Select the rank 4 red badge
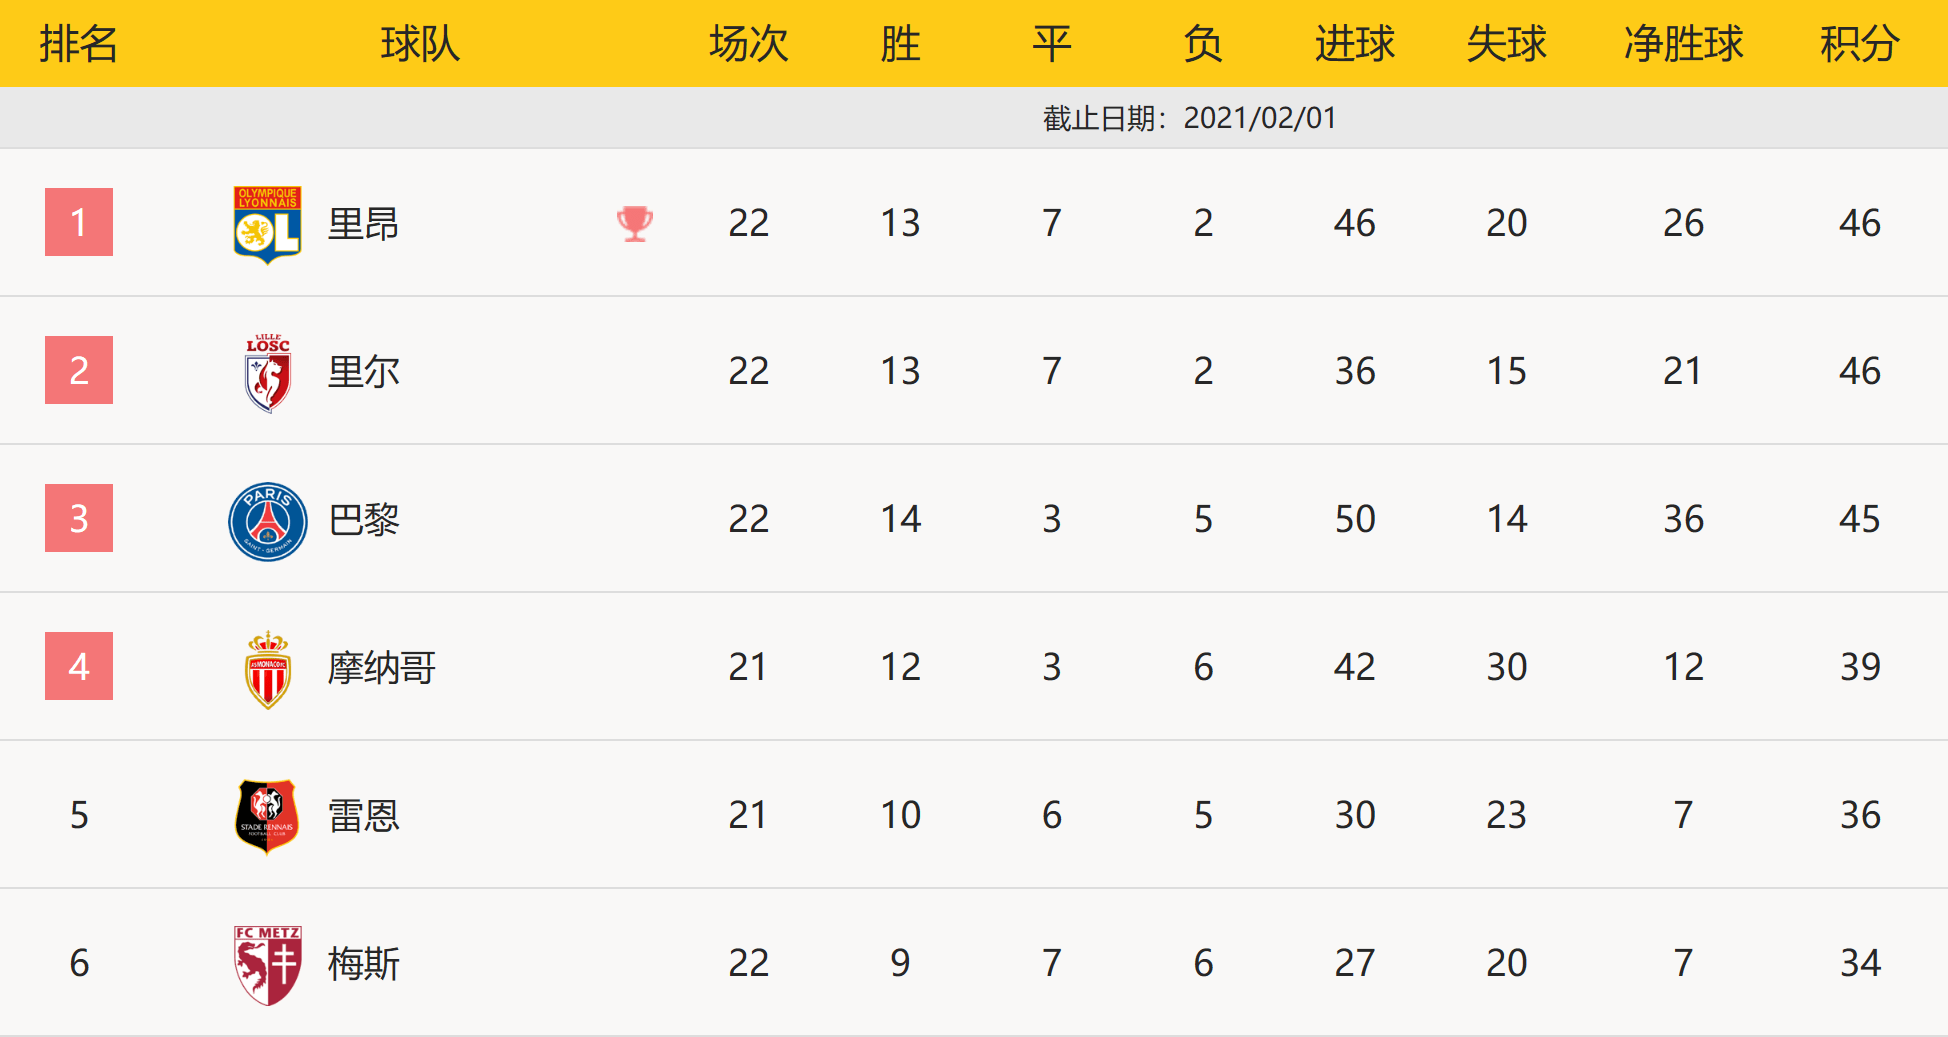This screenshot has height=1037, width=1948. point(79,666)
